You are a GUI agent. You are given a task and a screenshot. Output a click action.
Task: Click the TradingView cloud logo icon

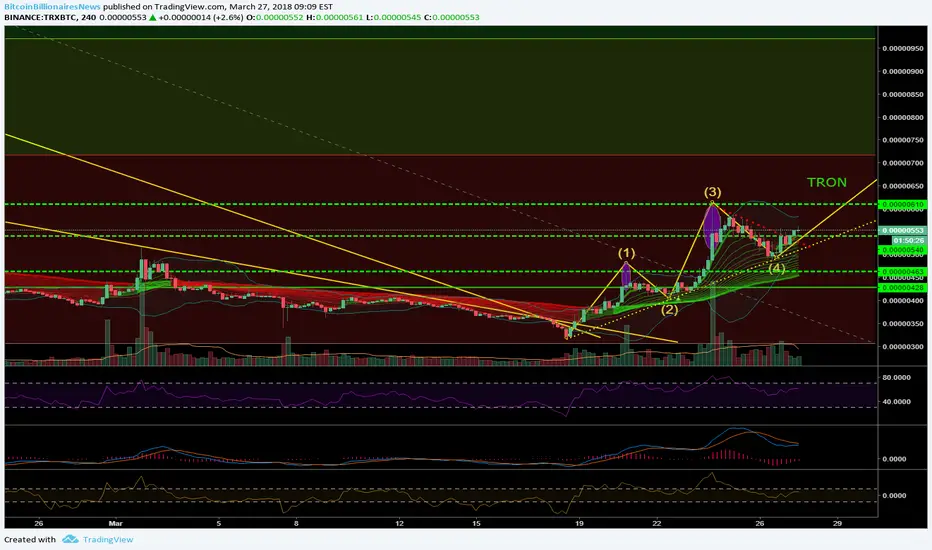point(70,539)
